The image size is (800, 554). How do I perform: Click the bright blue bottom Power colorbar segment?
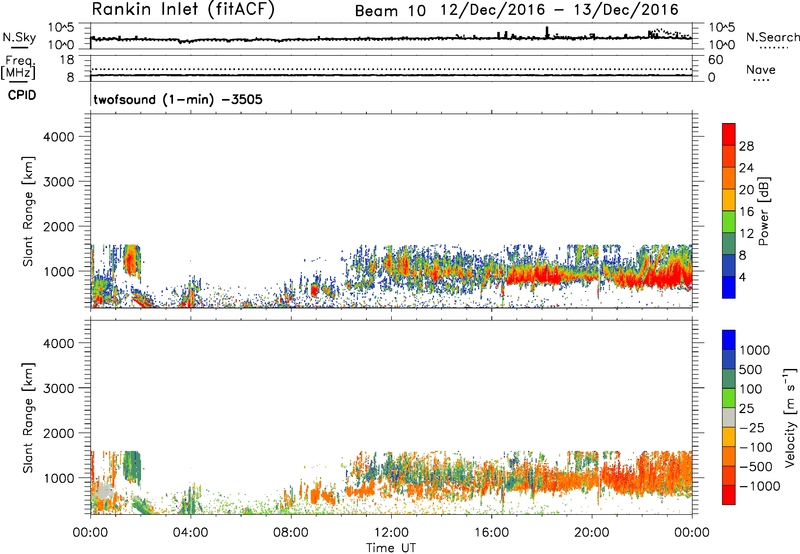pos(729,288)
